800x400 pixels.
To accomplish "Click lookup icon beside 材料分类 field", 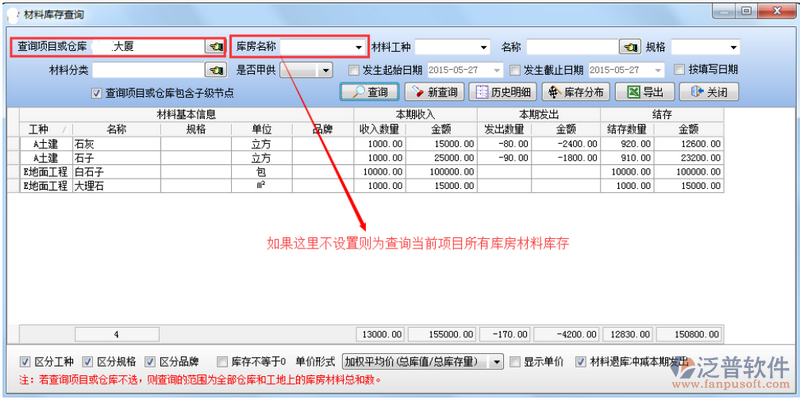I will [x=214, y=70].
